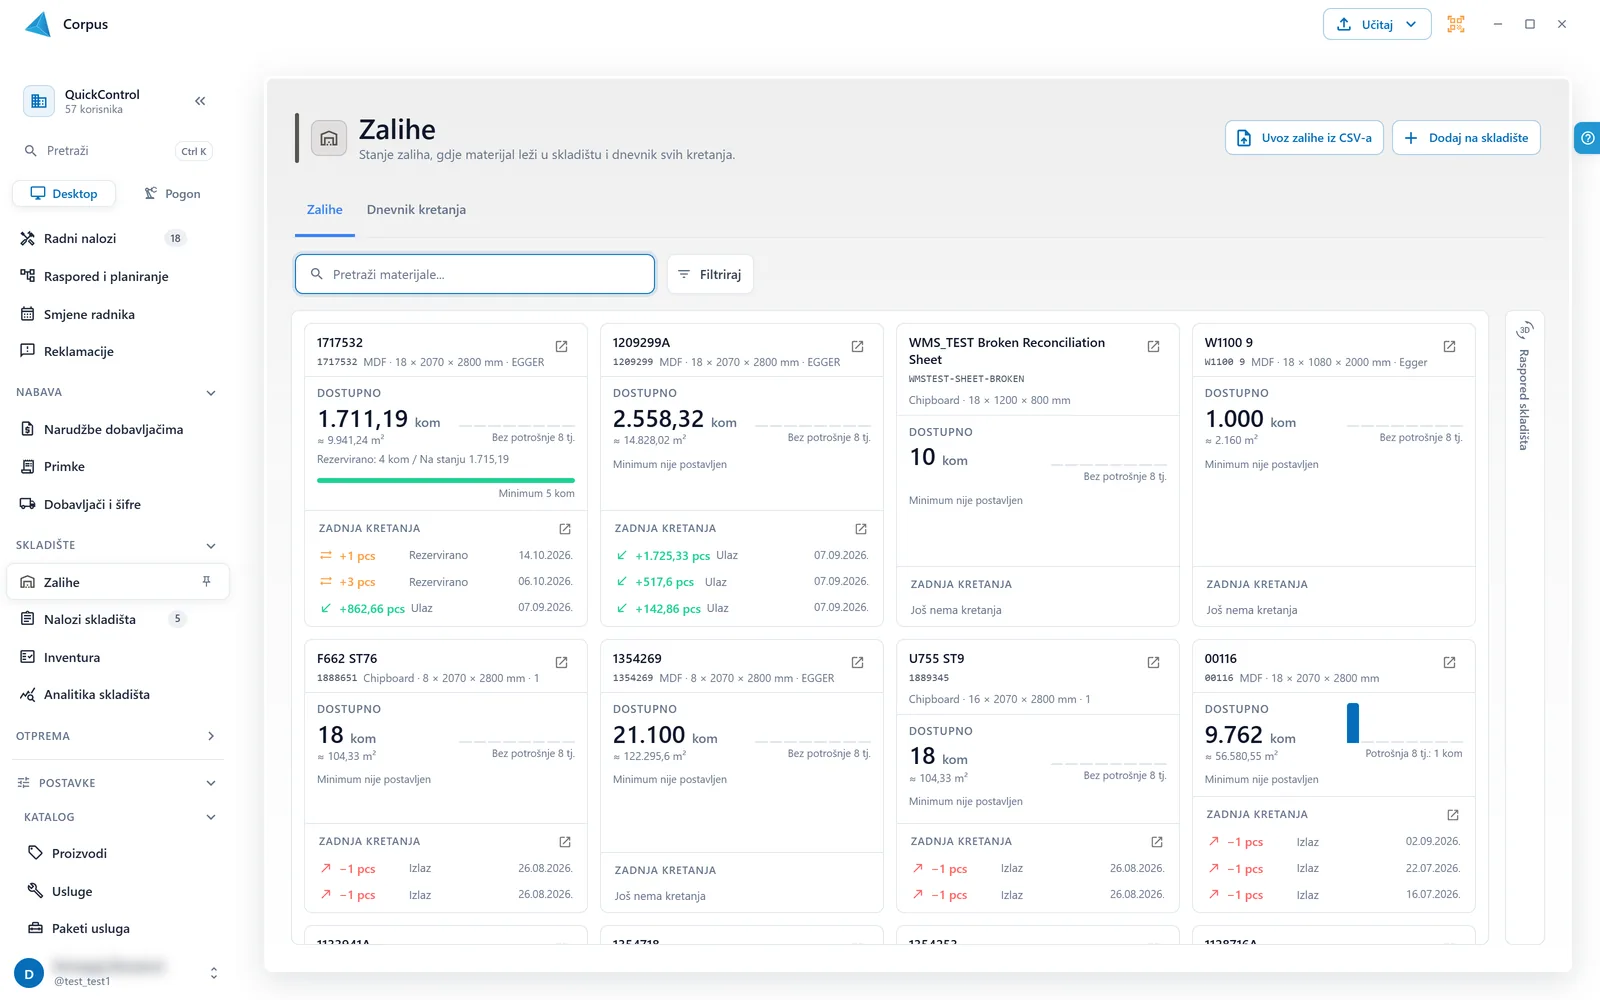Screen dimensions: 1600x1000
Task: Focus the Pretraži materijale search field
Action: 475,274
